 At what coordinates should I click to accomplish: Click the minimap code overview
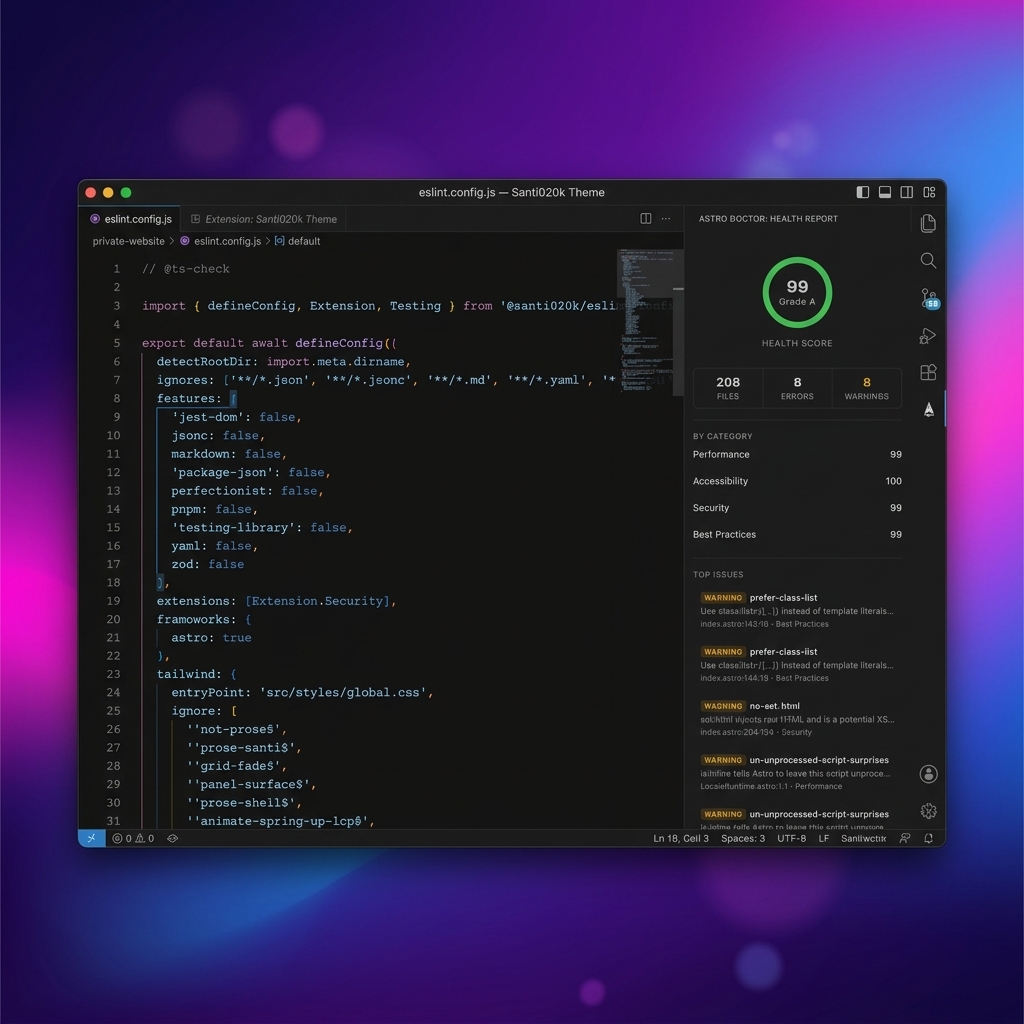[645, 320]
